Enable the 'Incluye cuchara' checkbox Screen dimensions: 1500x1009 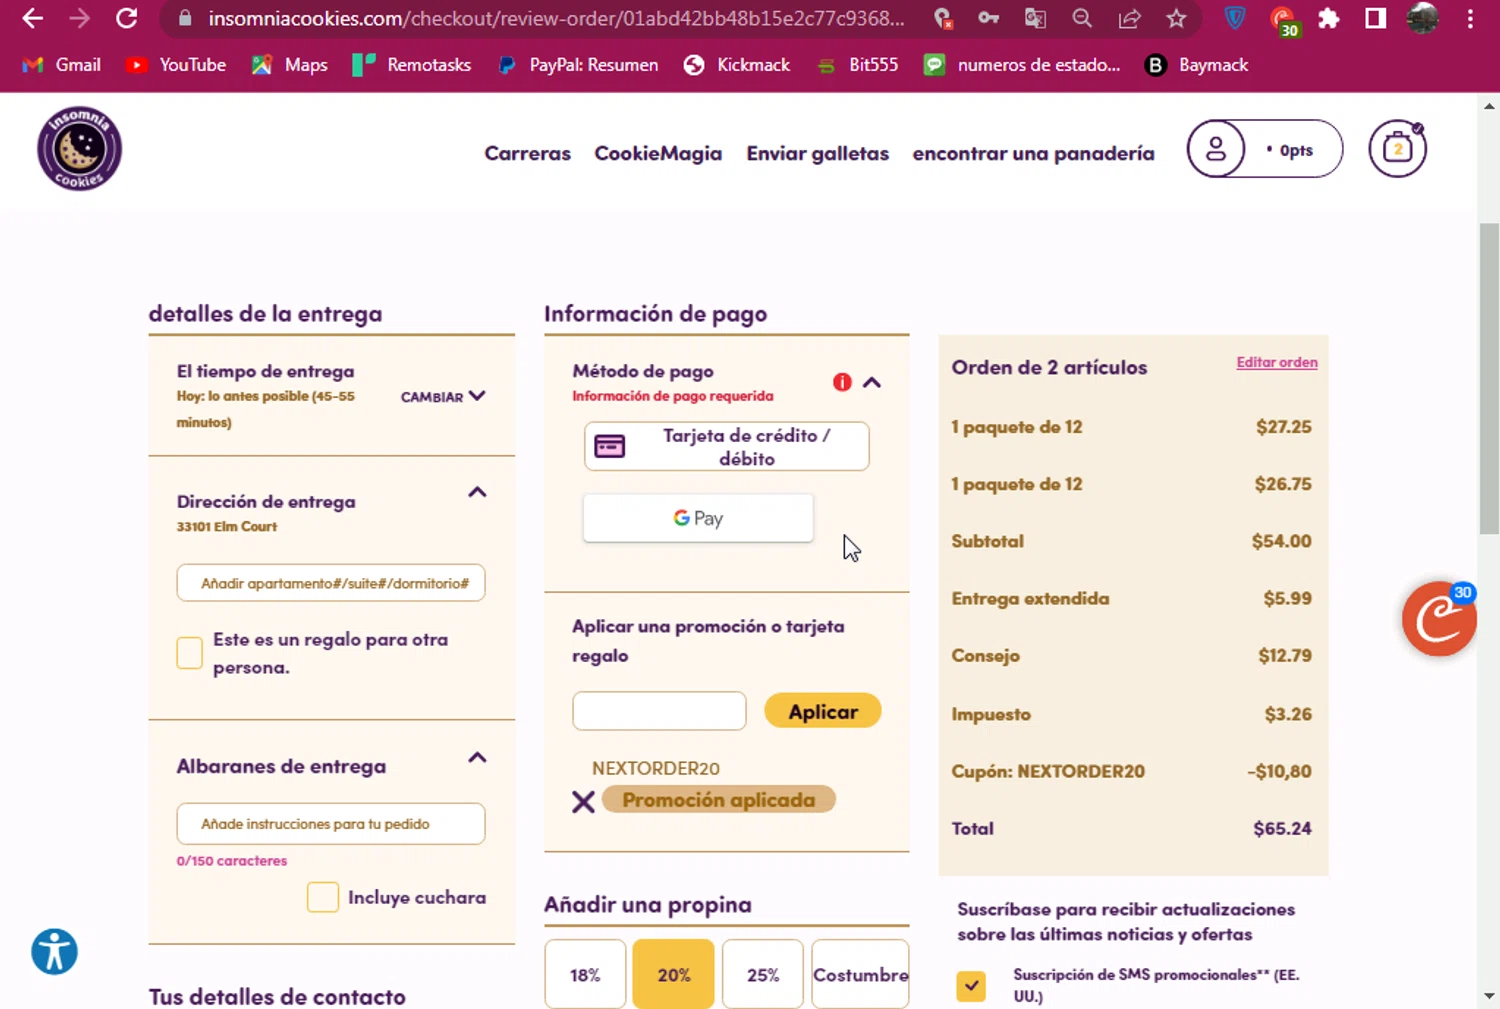(x=323, y=897)
